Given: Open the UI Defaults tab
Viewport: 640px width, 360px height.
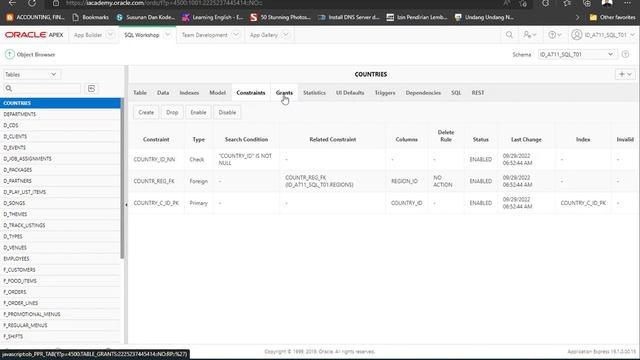Looking at the screenshot, I should [350, 93].
